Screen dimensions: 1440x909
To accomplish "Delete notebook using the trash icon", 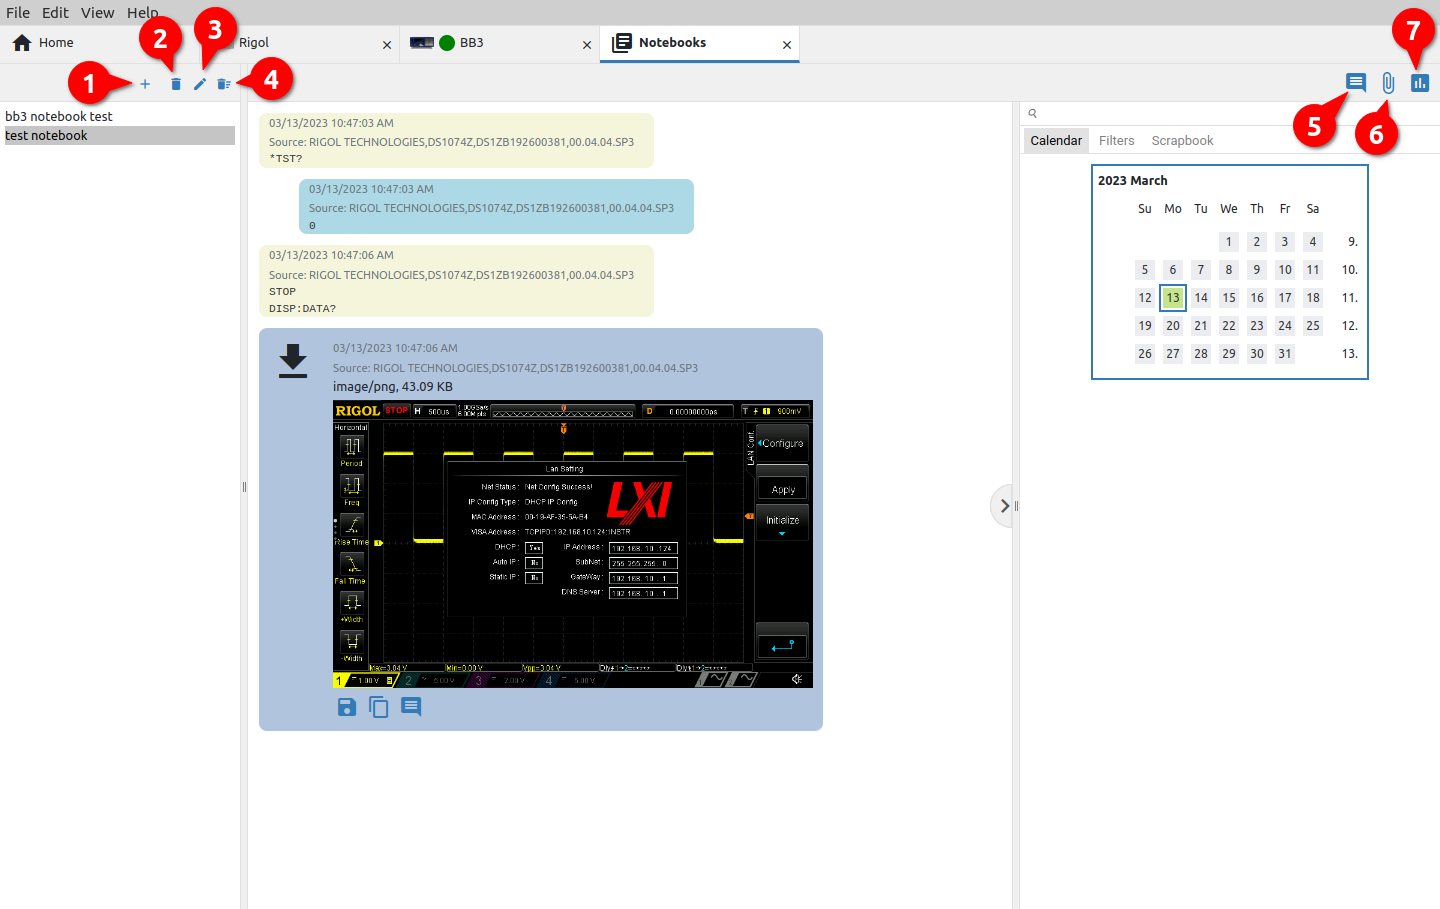I will pos(176,84).
